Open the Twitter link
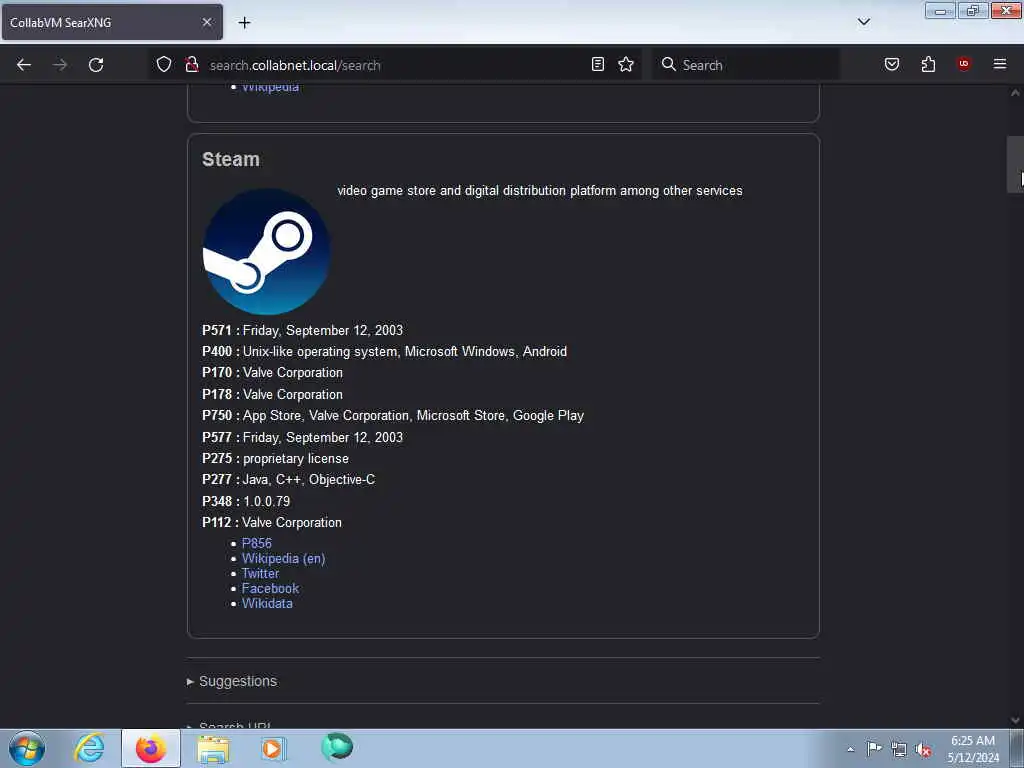 point(261,573)
